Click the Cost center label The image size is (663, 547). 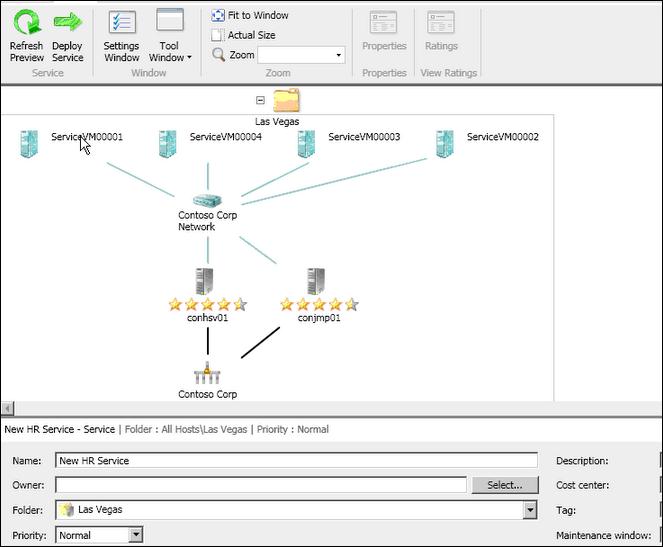click(x=583, y=485)
